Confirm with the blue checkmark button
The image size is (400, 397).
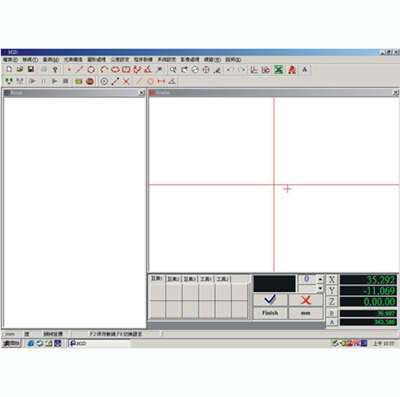click(x=270, y=300)
